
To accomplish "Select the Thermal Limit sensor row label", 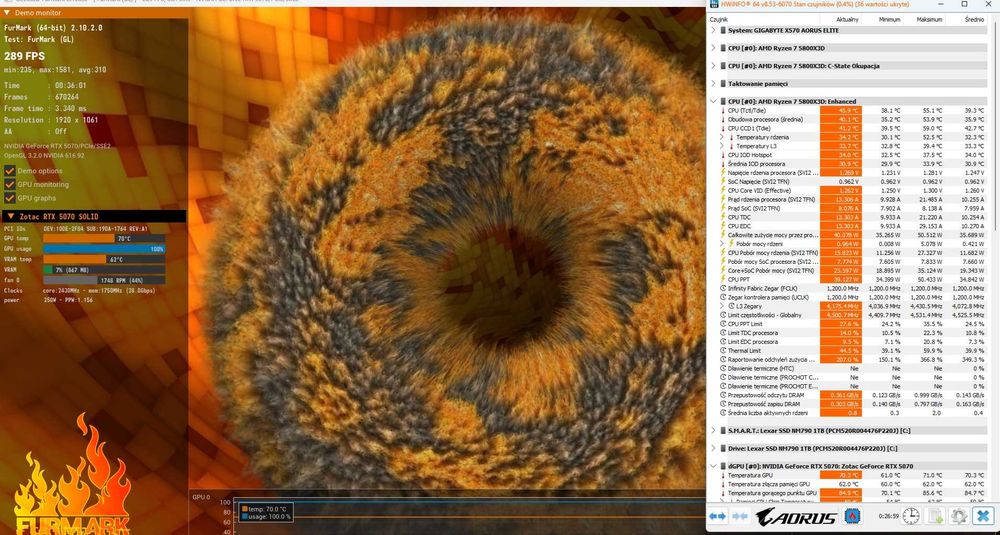I will click(x=745, y=351).
